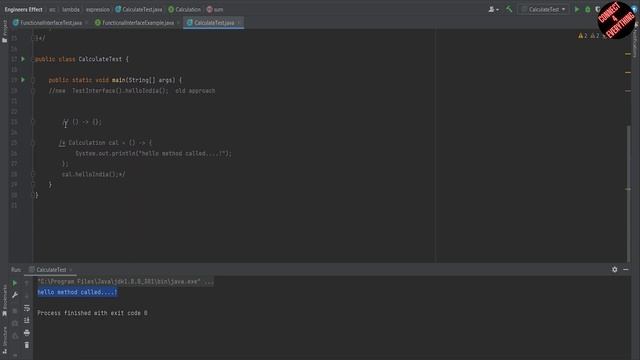Click the java.exe command line in console
The height and width of the screenshot is (360, 640).
coord(125,282)
